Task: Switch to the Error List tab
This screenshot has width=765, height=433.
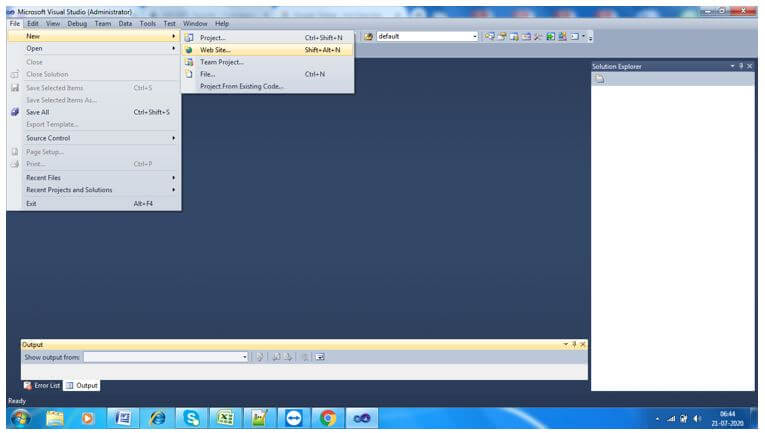Action: click(42, 385)
